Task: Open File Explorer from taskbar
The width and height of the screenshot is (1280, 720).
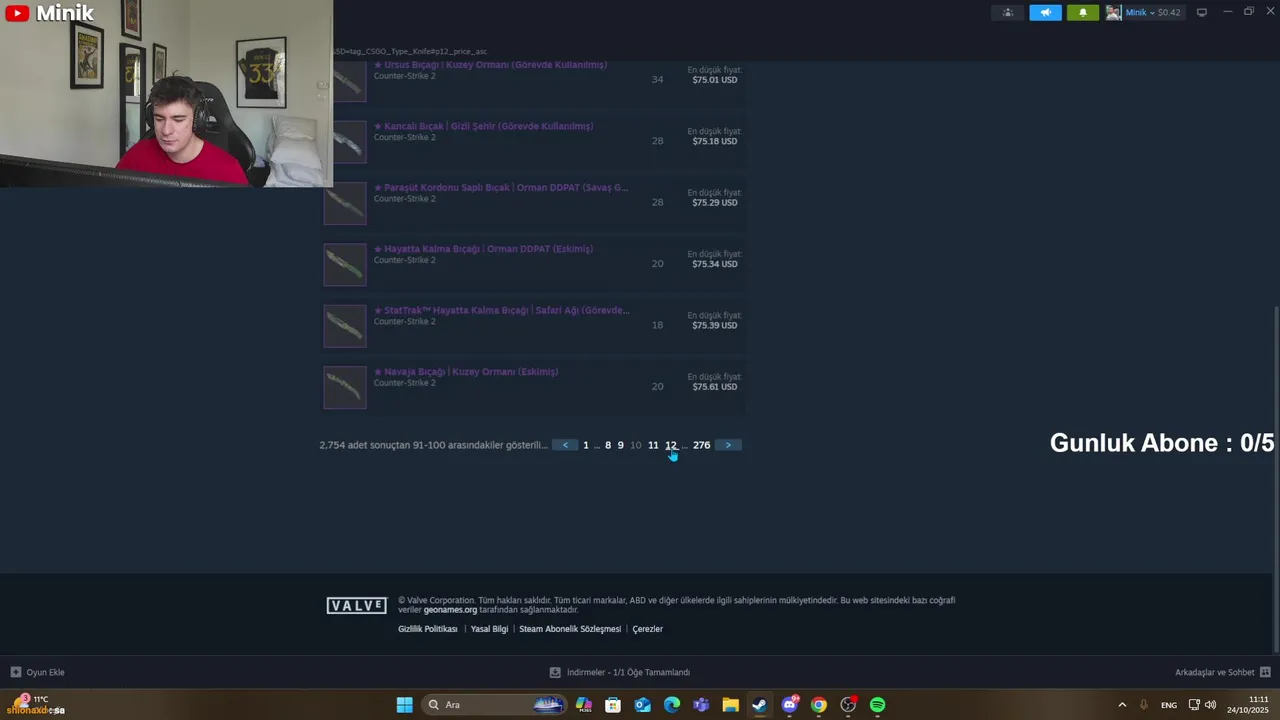Action: 731,705
